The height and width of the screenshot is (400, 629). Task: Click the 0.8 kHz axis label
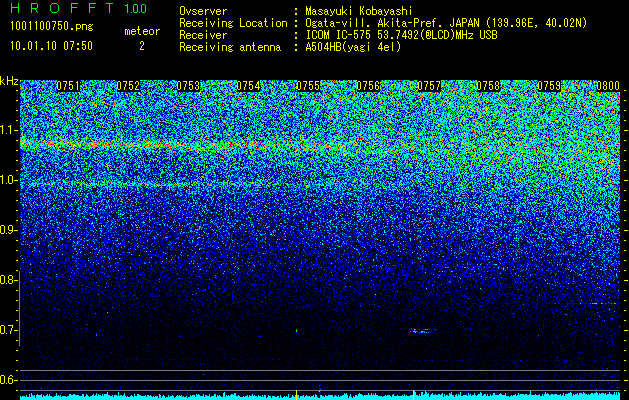coord(9,280)
